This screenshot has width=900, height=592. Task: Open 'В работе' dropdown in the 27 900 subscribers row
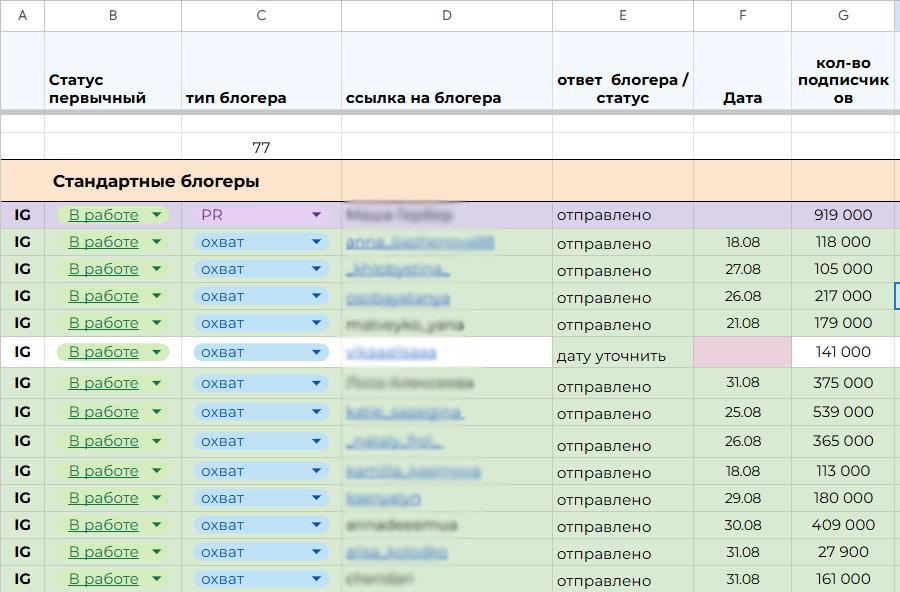point(157,552)
